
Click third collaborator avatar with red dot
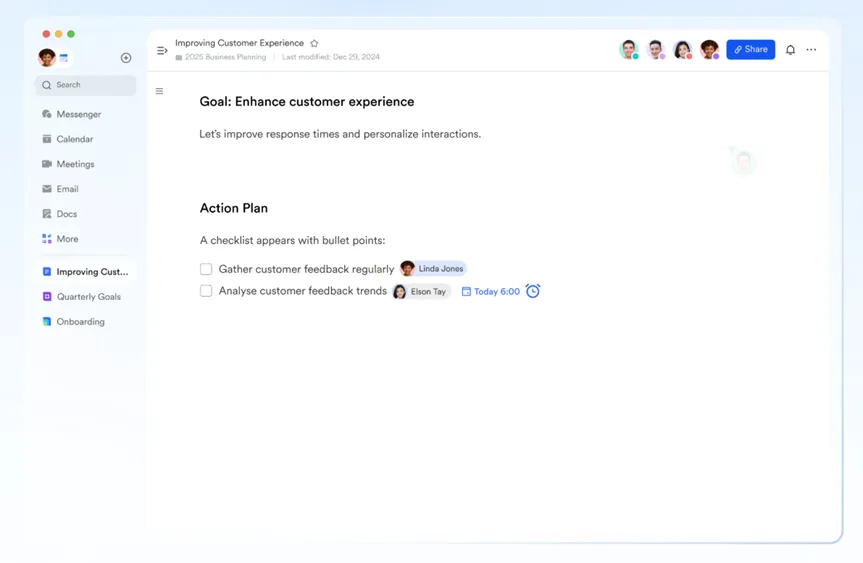point(682,50)
